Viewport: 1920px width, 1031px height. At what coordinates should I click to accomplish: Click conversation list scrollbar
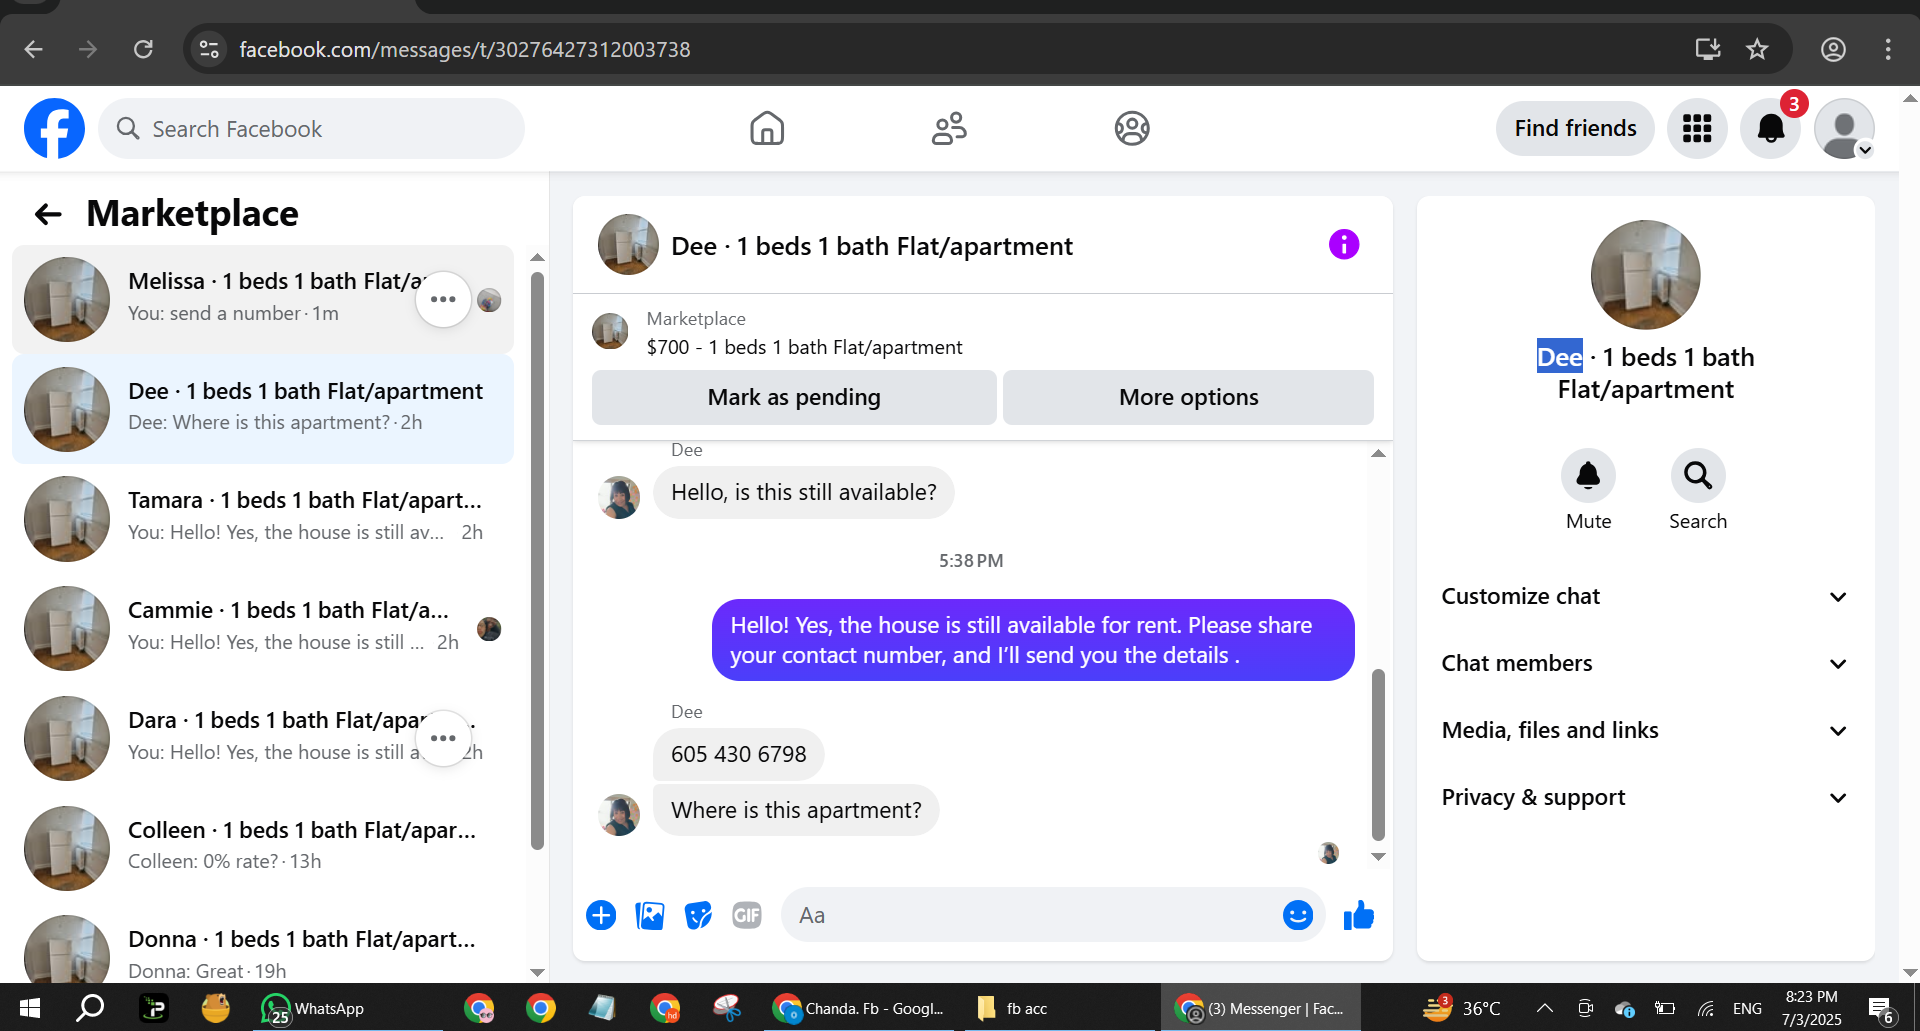pos(537,560)
